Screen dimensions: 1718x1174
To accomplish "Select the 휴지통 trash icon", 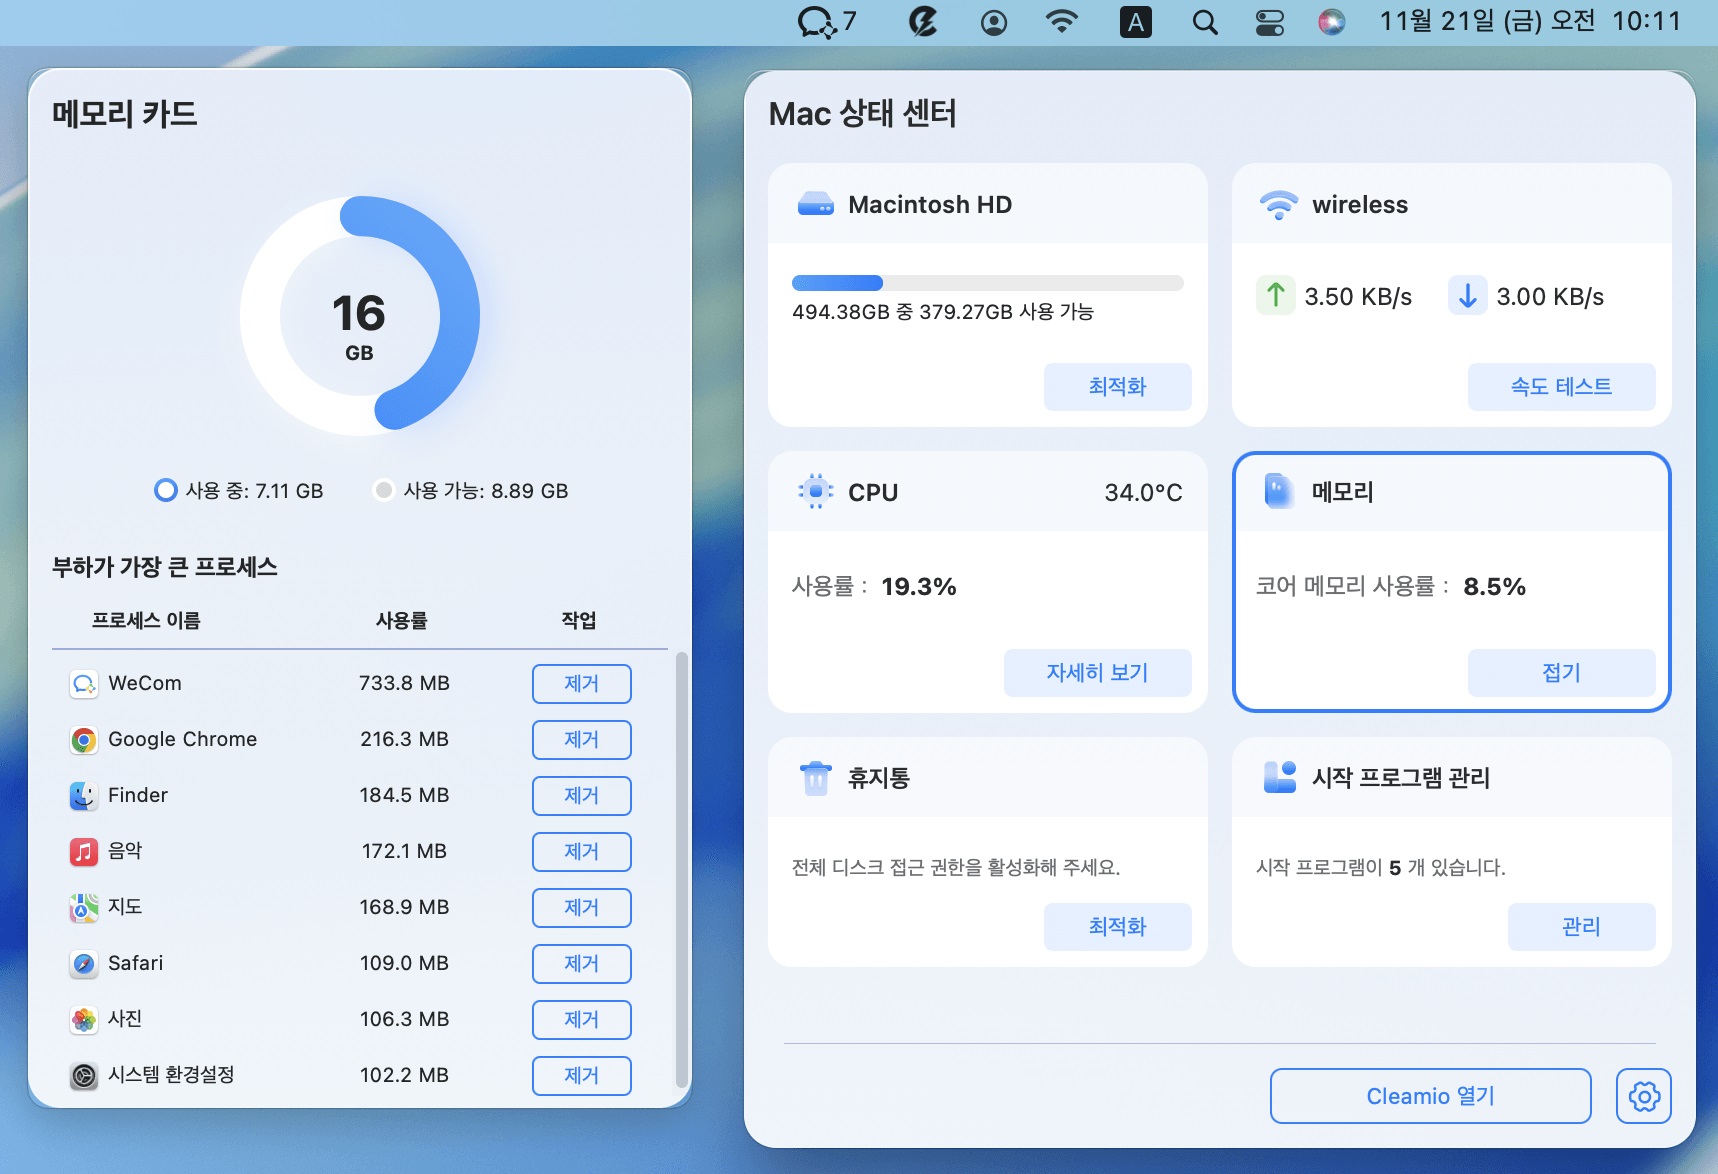I will click(817, 778).
